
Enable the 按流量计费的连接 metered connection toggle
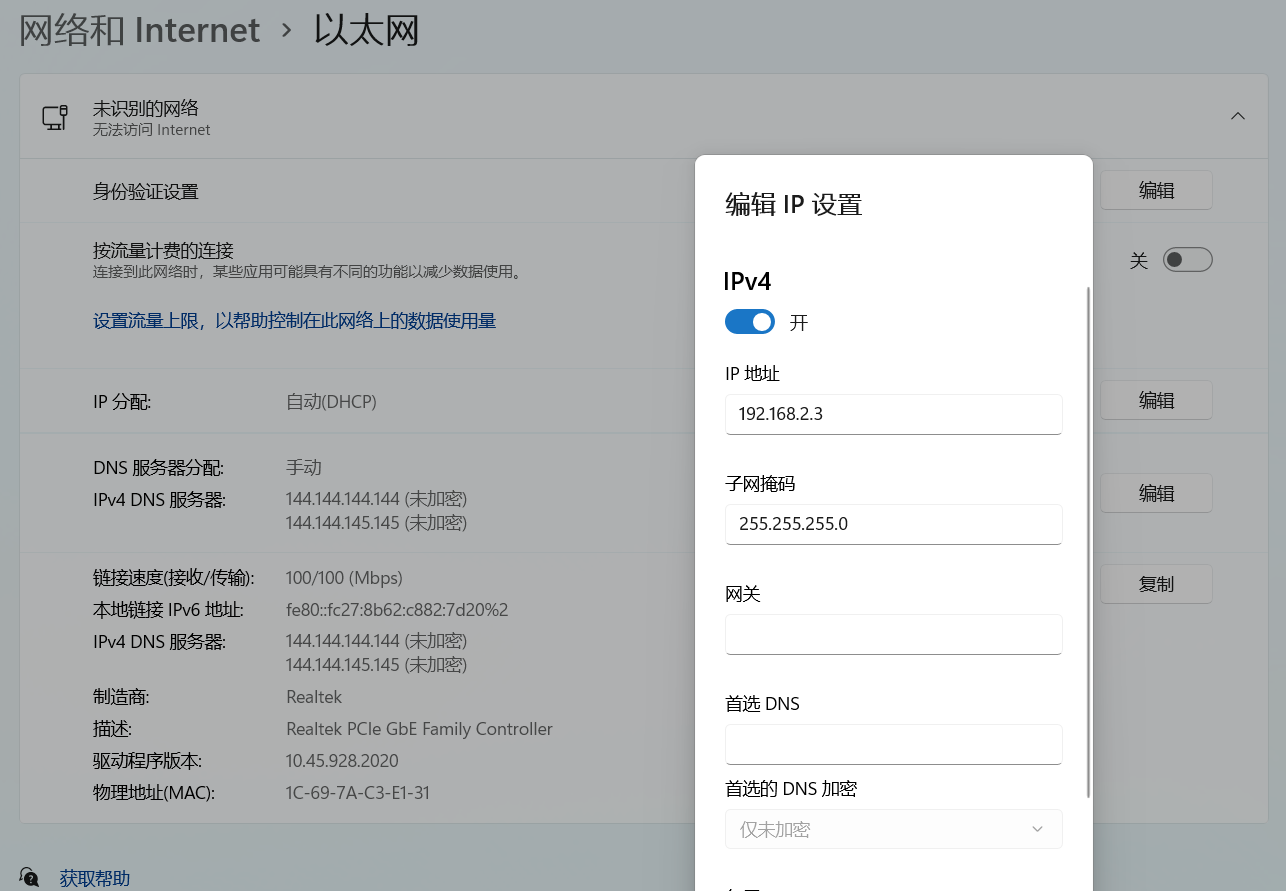(x=1187, y=260)
